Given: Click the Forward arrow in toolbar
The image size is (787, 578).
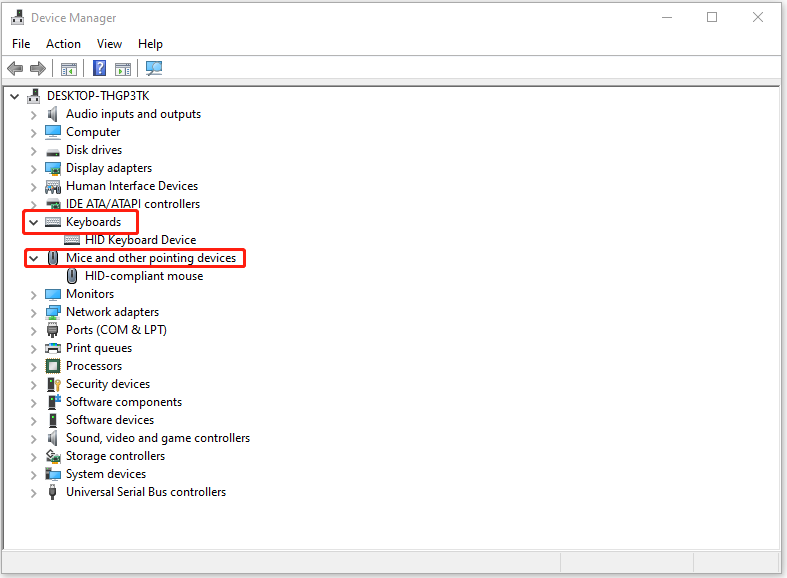Looking at the screenshot, I should point(38,69).
